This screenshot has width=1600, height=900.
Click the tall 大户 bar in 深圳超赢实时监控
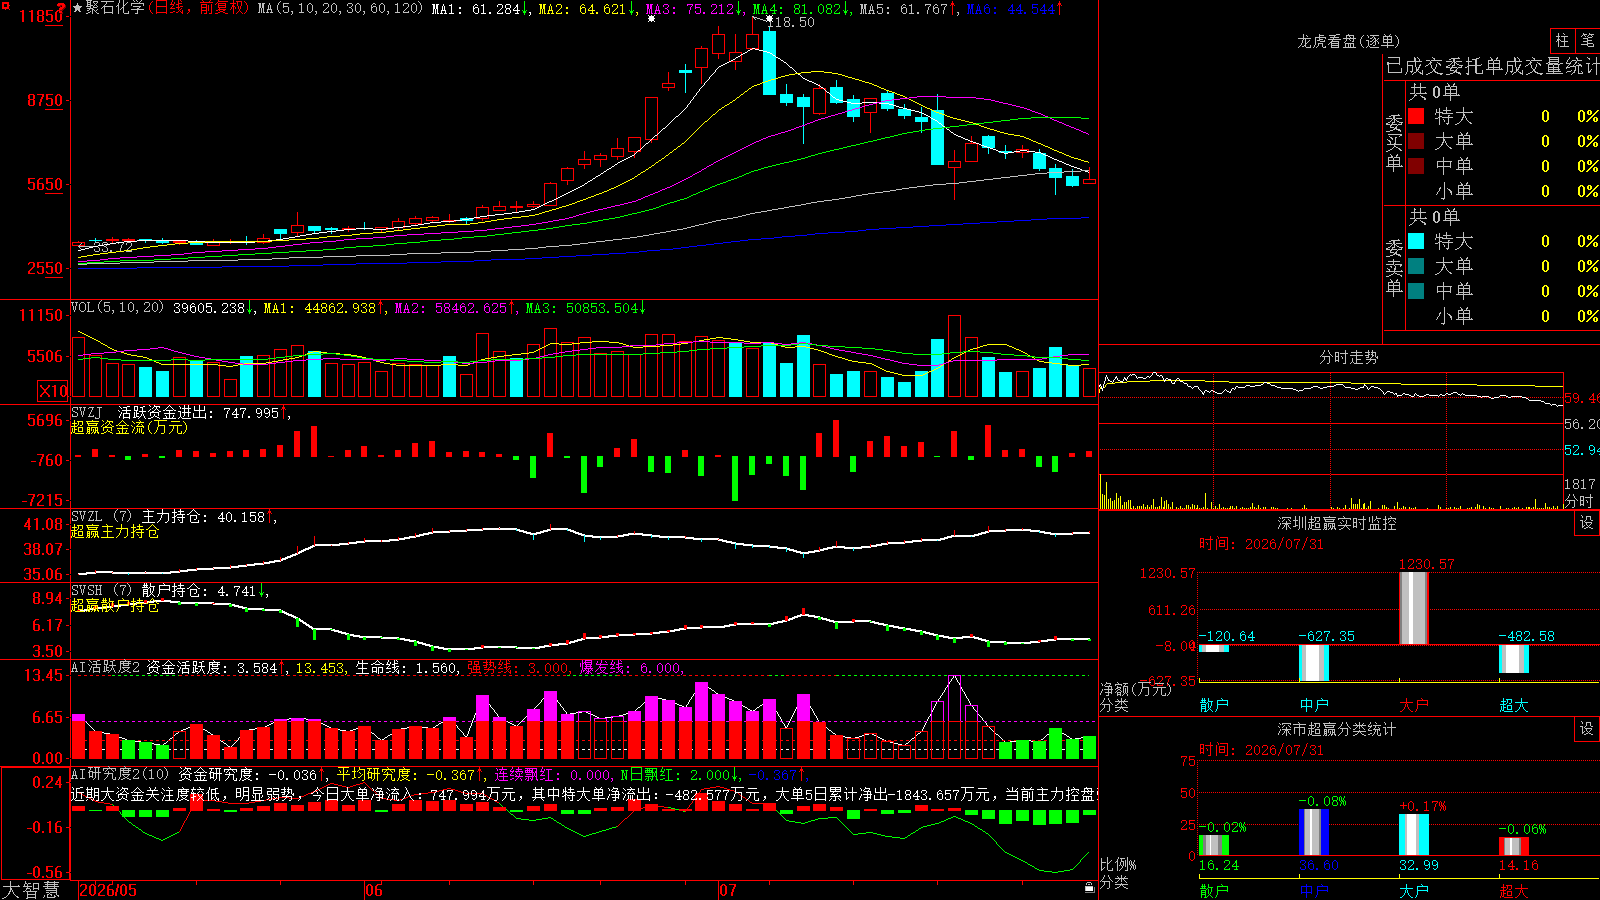pyautogui.click(x=1414, y=608)
